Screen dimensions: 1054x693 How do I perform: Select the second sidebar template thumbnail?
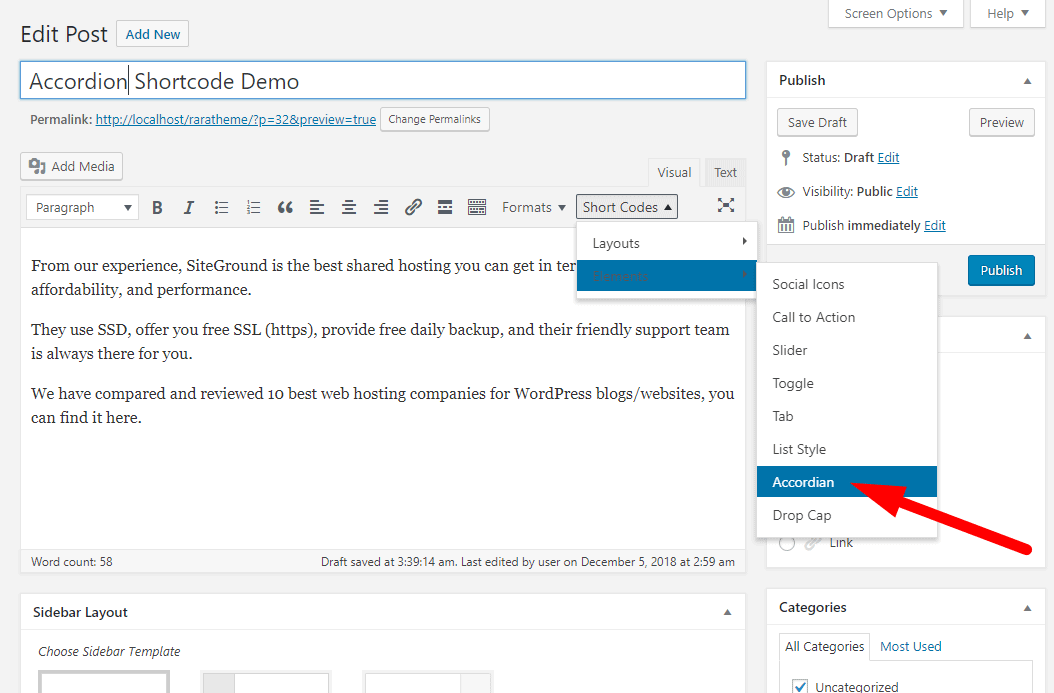click(x=266, y=682)
